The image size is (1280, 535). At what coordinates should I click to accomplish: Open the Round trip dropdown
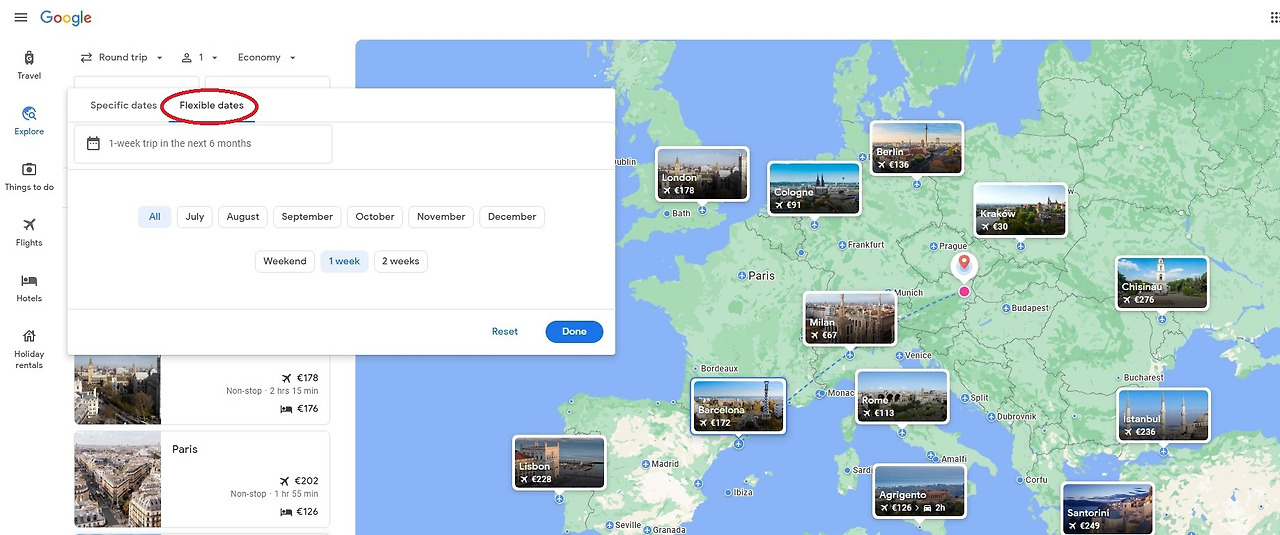(121, 57)
